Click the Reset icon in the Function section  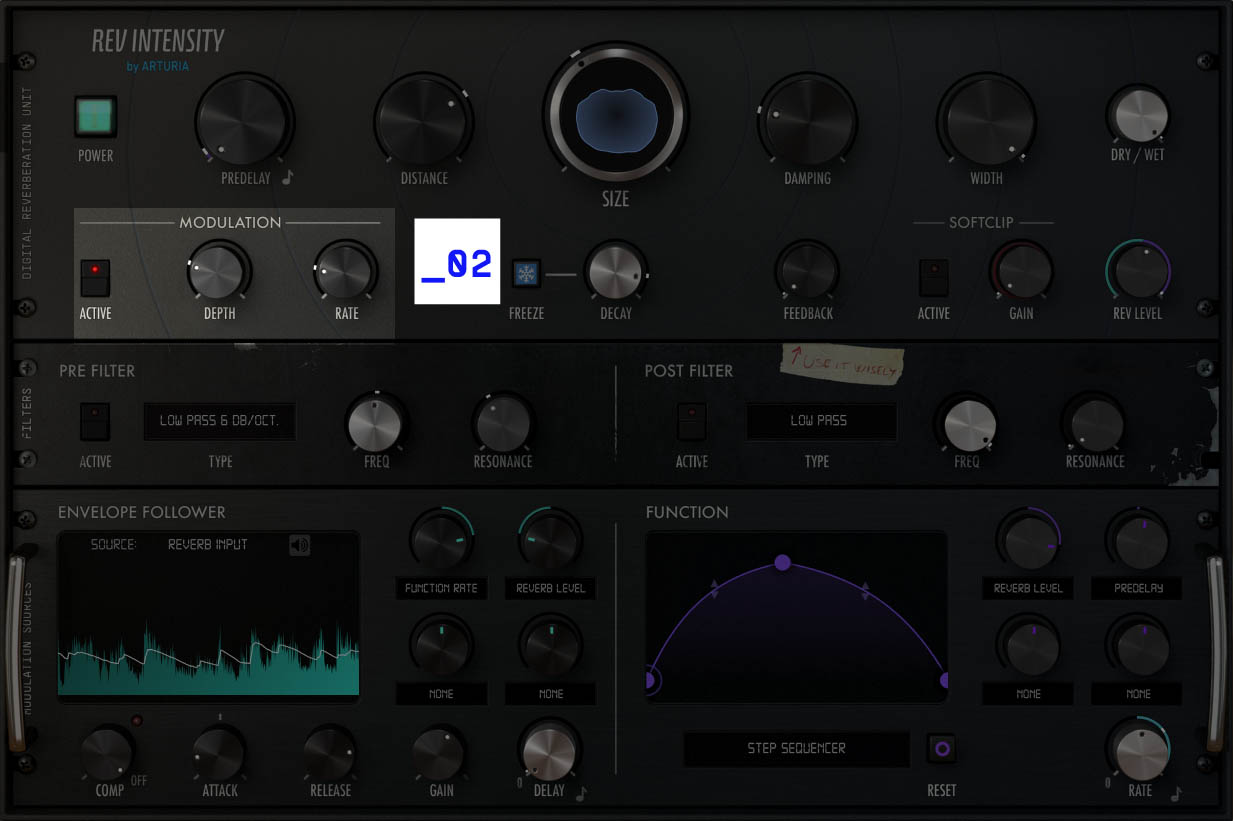[940, 746]
